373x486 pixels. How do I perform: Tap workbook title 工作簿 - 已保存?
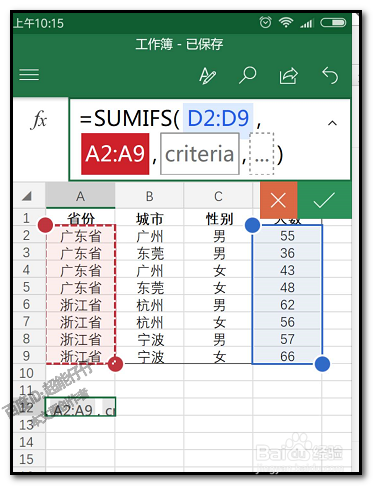[179, 44]
